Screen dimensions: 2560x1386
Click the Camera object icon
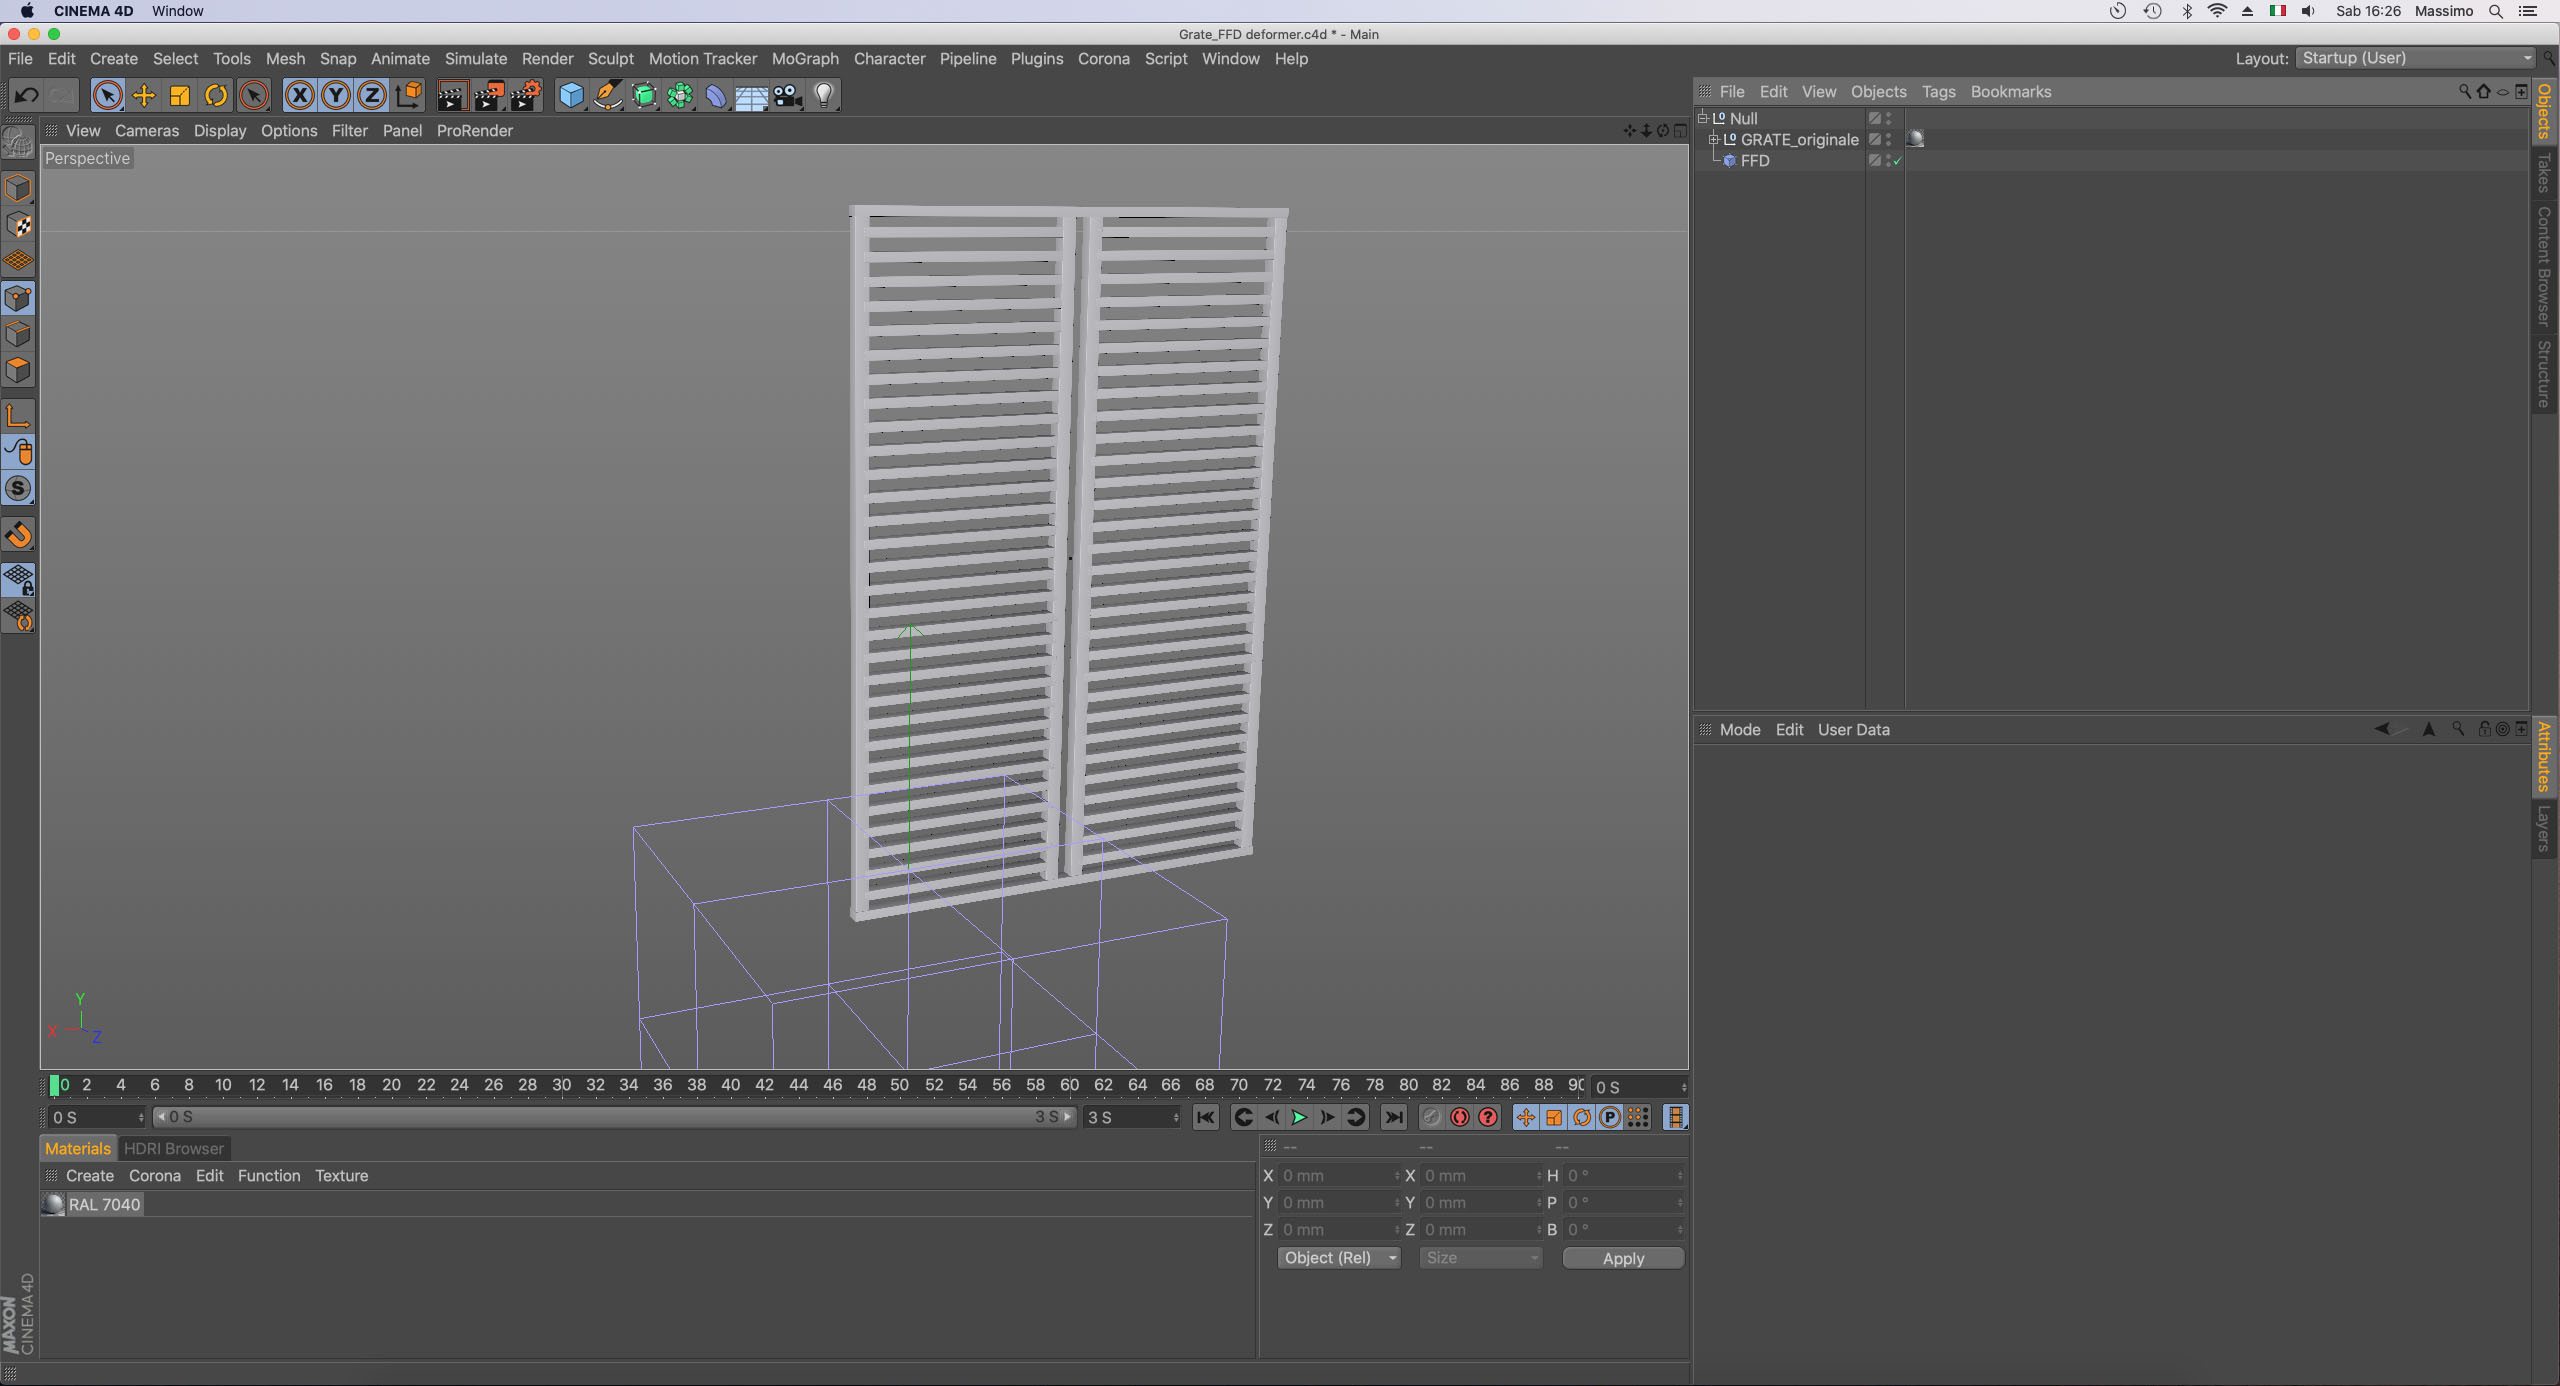tap(788, 96)
